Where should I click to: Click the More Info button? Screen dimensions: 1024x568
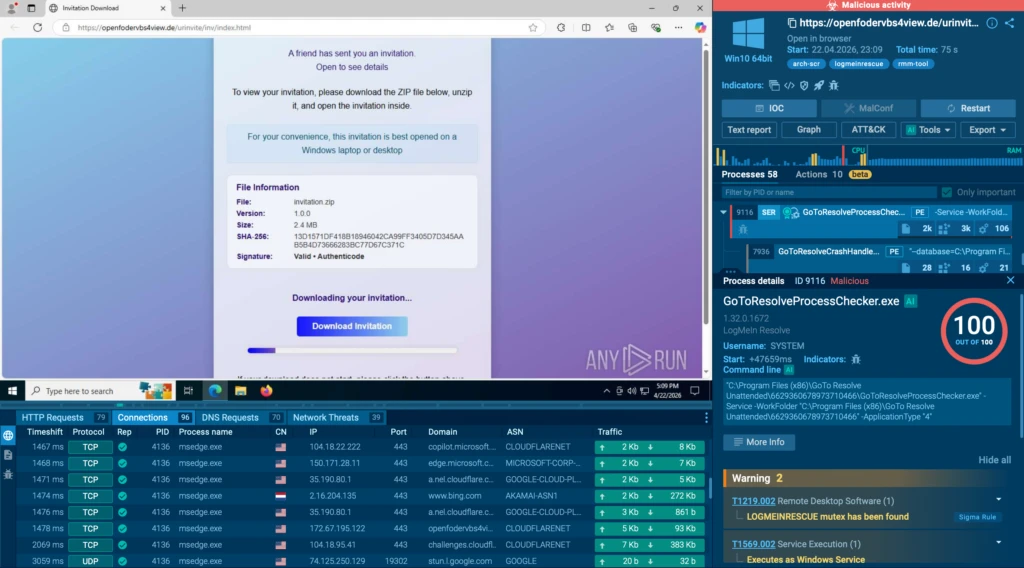point(759,442)
